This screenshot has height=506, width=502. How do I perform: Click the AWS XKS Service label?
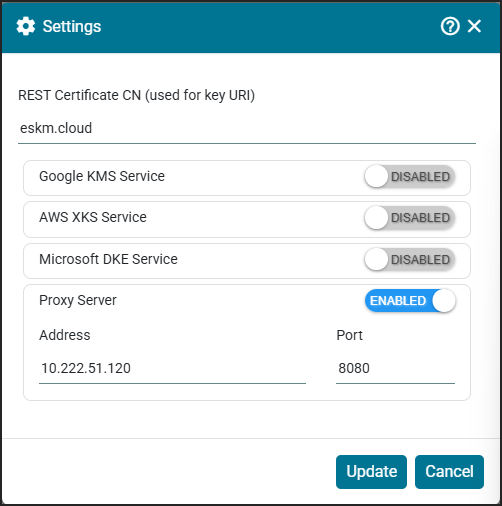[93, 217]
